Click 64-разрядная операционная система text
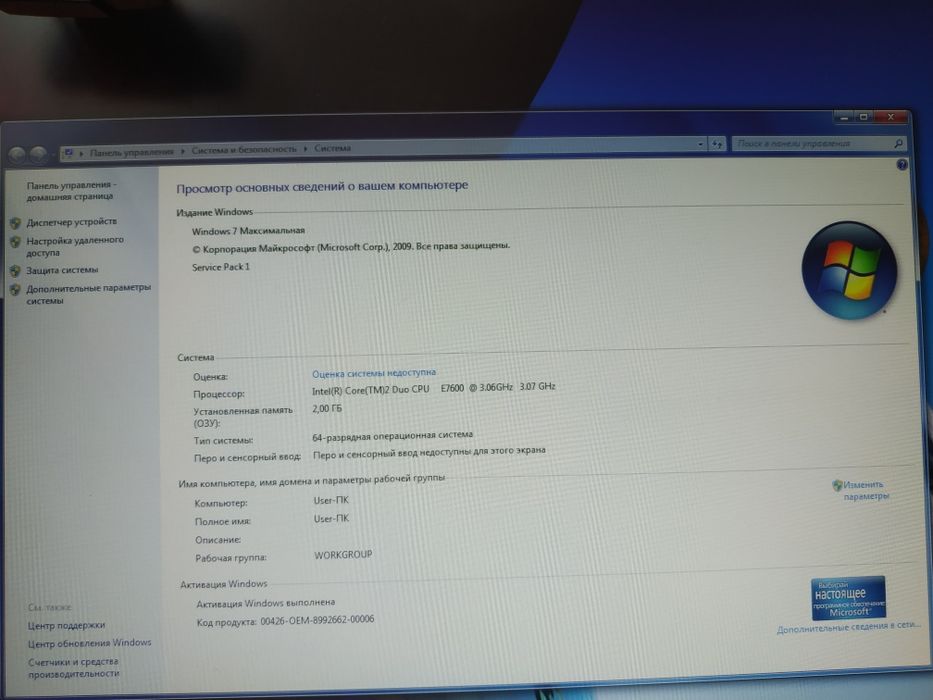The height and width of the screenshot is (700, 933). (393, 436)
